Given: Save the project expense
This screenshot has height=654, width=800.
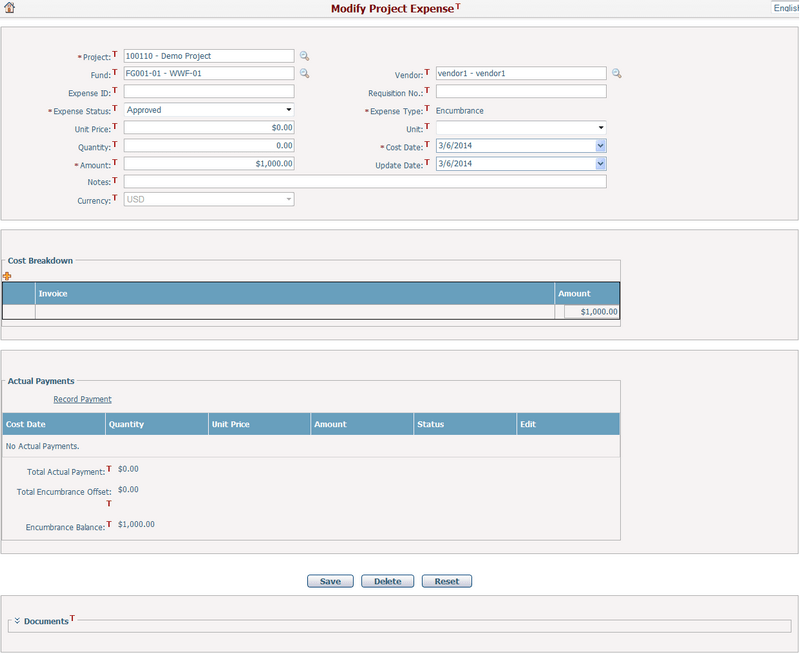Looking at the screenshot, I should [330, 580].
